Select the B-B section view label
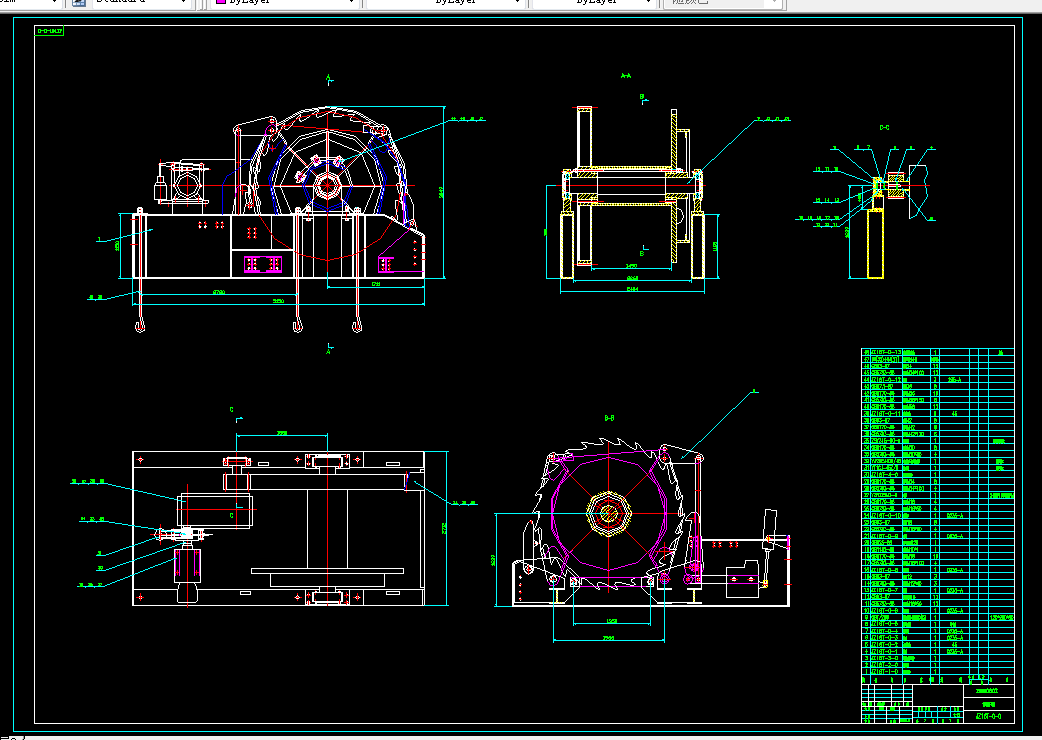This screenshot has height=740, width=1042. [x=609, y=418]
